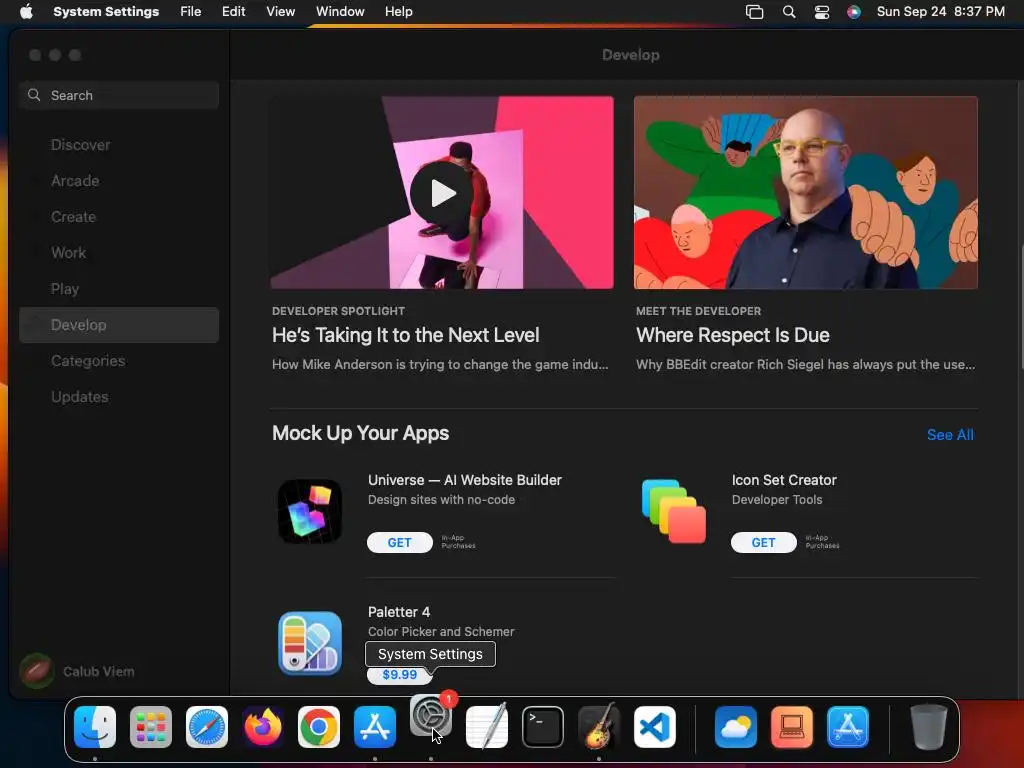Activate Siri from the menu bar
This screenshot has width=1024, height=768.
tap(854, 12)
